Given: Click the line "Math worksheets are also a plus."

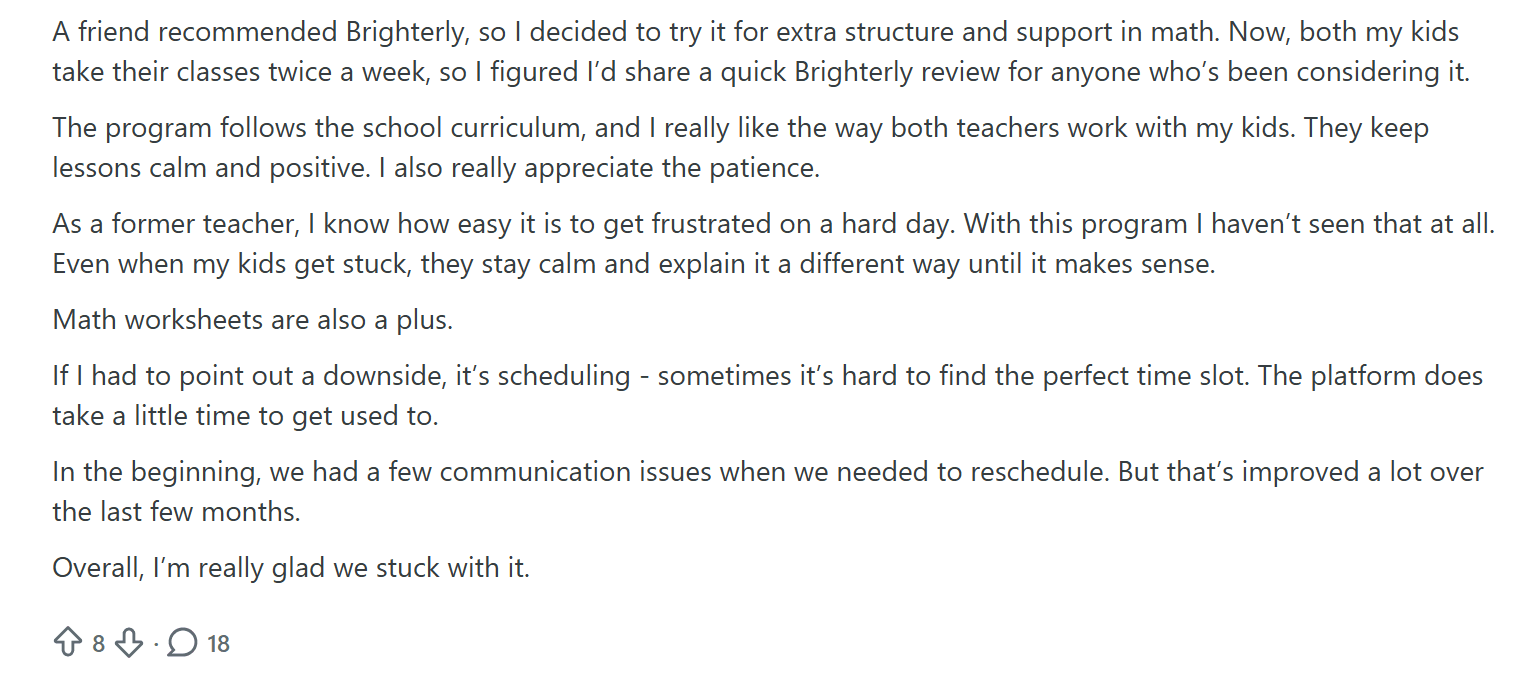Looking at the screenshot, I should [253, 320].
